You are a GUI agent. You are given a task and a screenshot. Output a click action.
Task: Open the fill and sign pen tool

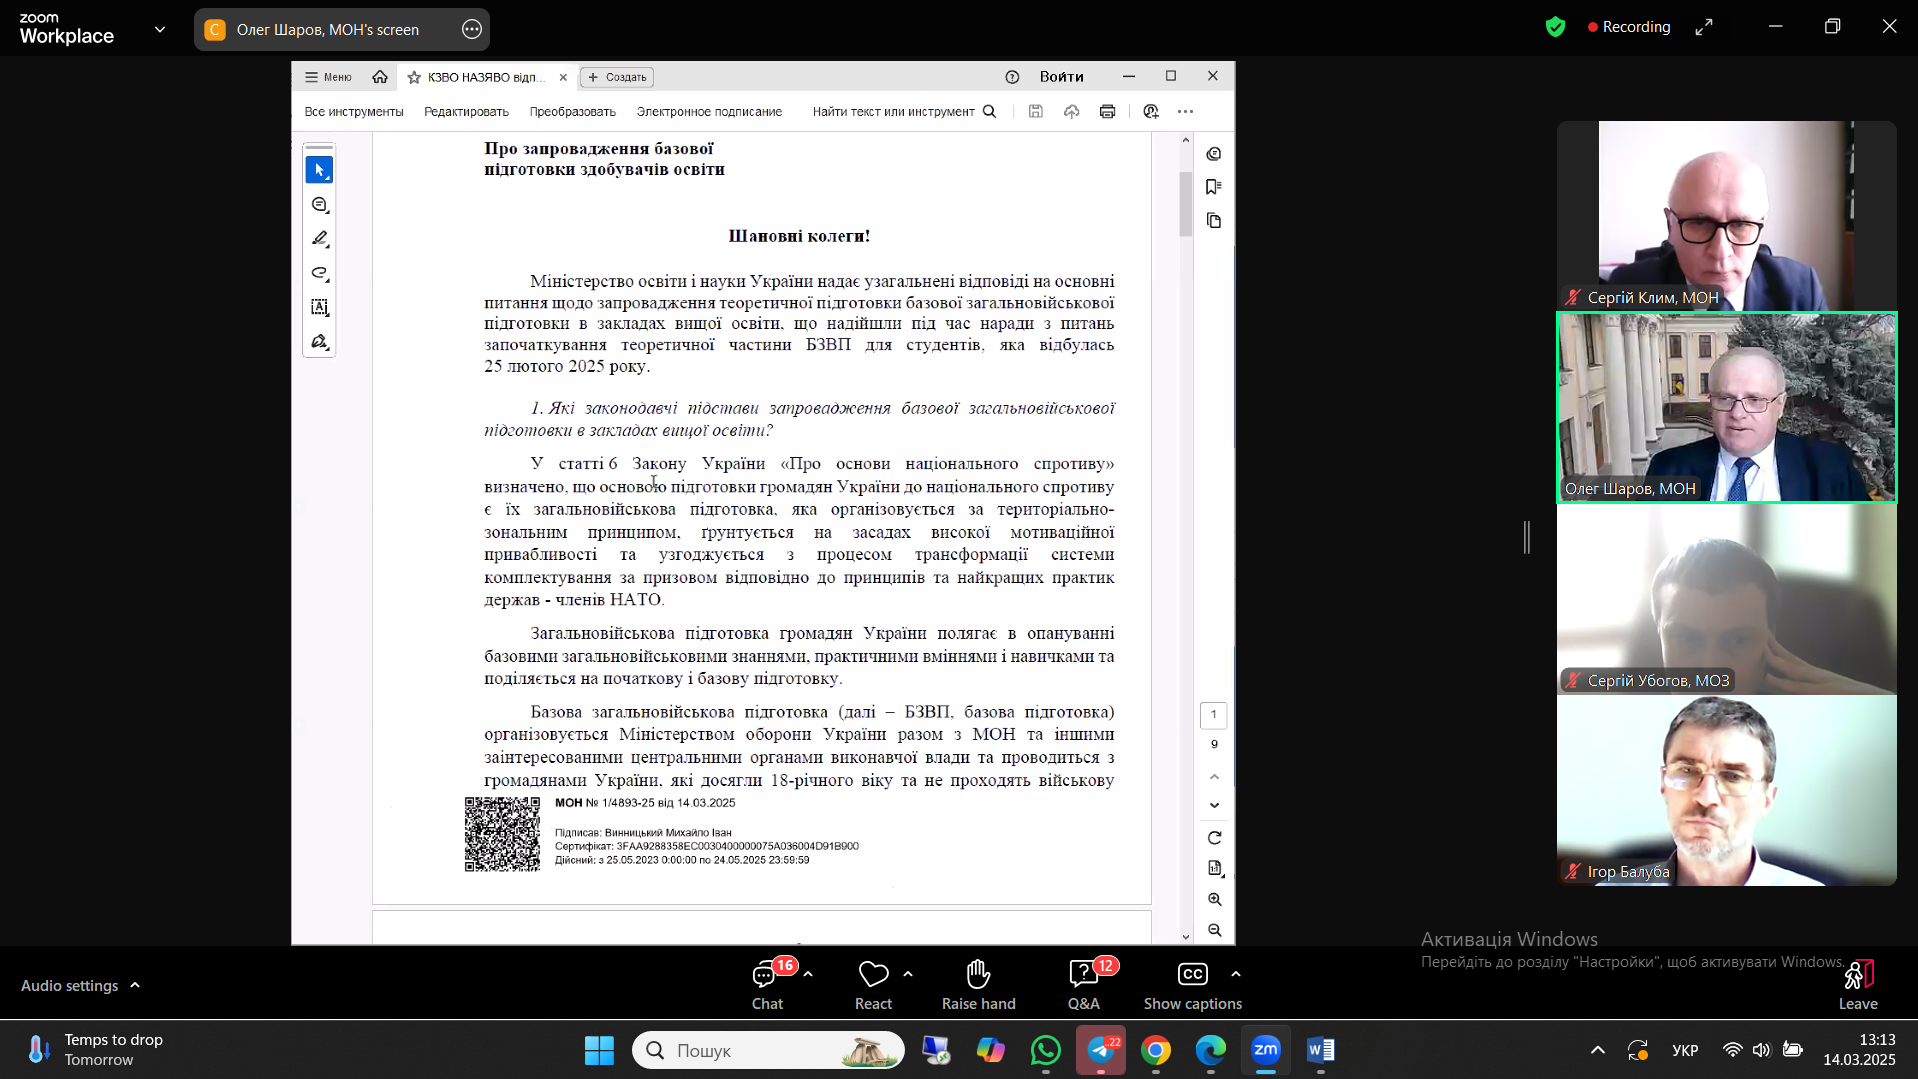319,342
